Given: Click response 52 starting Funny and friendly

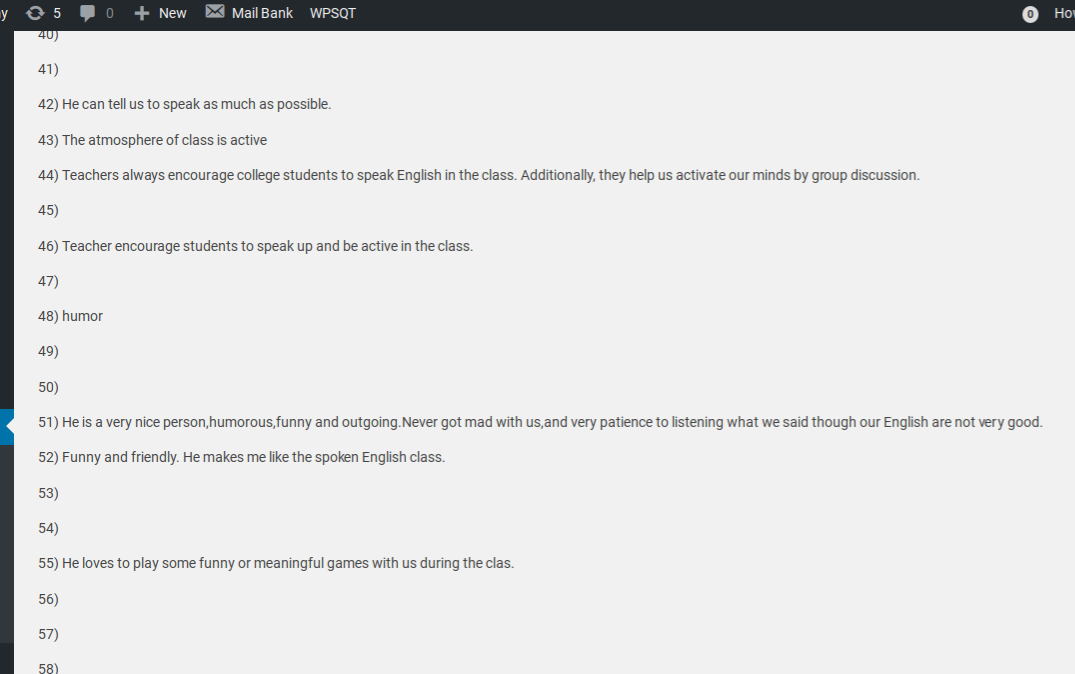Looking at the screenshot, I should tap(241, 457).
